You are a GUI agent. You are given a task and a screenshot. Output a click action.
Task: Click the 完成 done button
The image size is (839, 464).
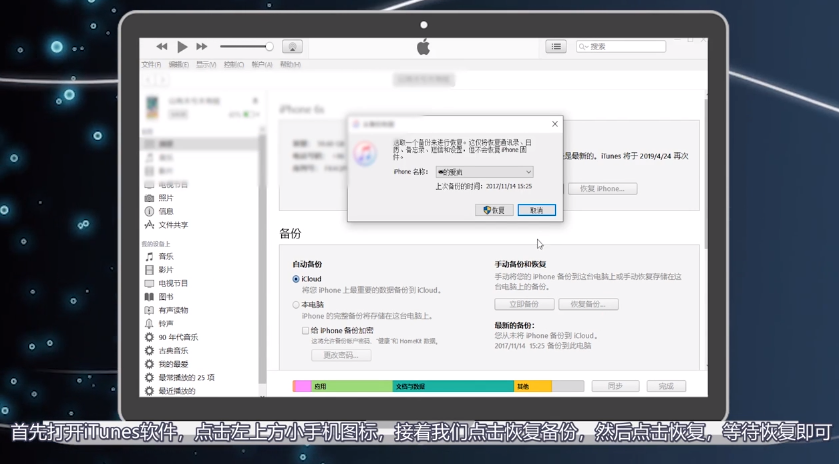point(666,386)
